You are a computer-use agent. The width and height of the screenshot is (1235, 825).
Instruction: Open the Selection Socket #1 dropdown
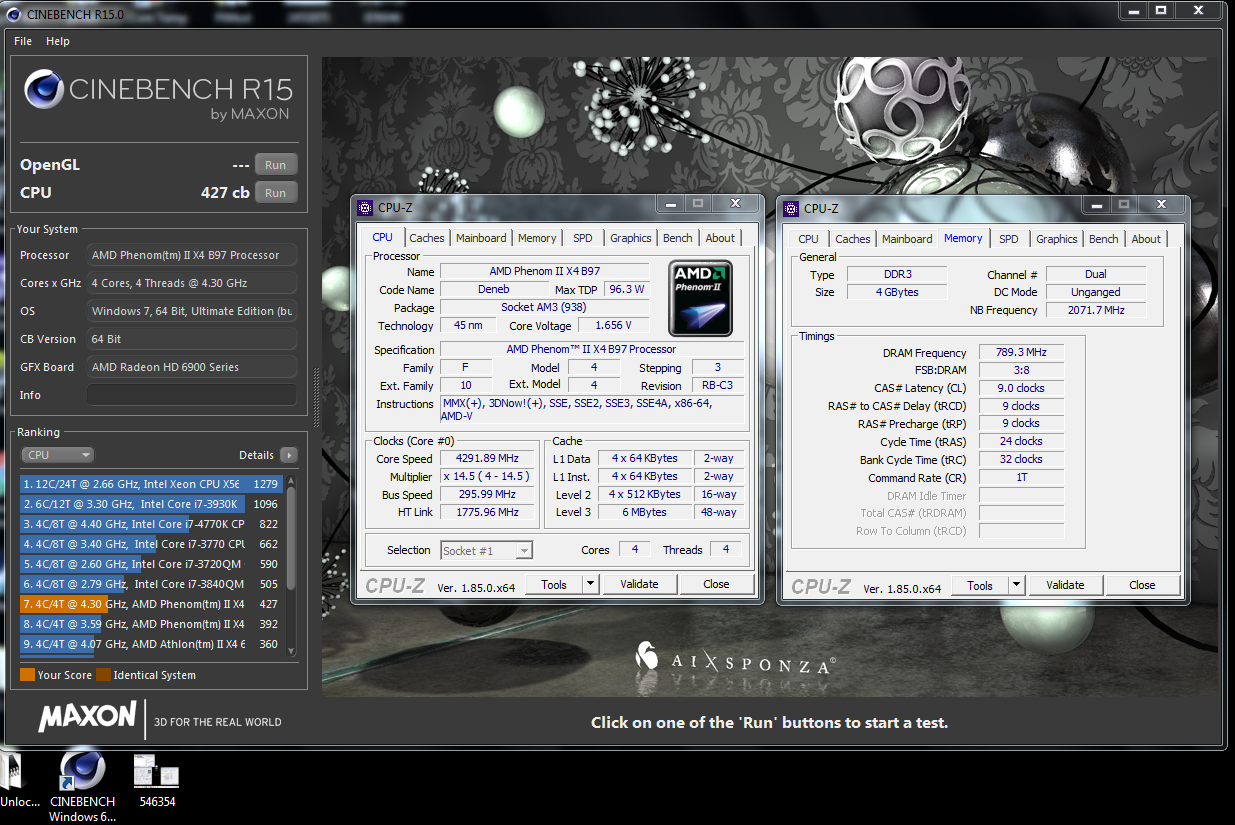[x=486, y=550]
